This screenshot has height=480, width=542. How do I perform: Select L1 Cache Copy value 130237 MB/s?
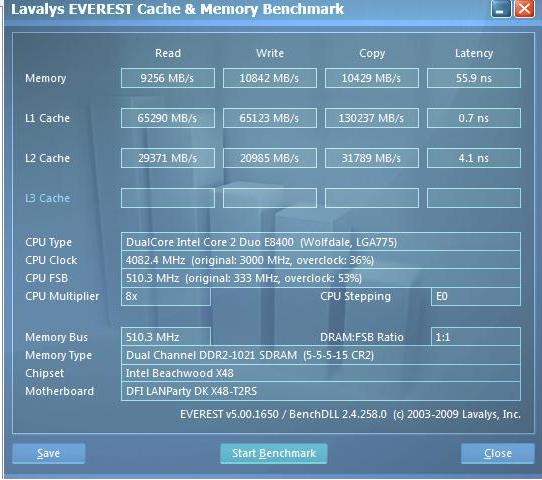pos(372,118)
